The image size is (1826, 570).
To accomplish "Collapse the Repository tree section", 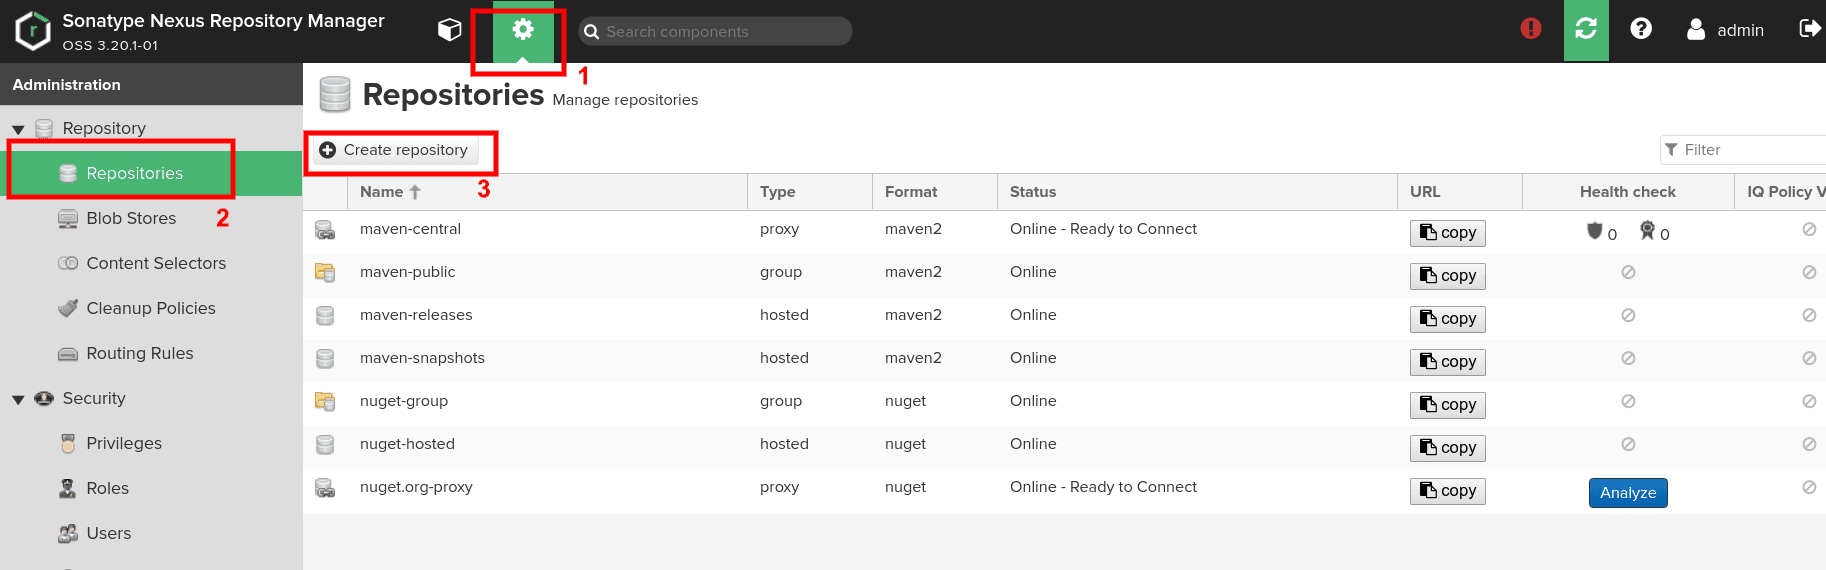I will click(18, 129).
